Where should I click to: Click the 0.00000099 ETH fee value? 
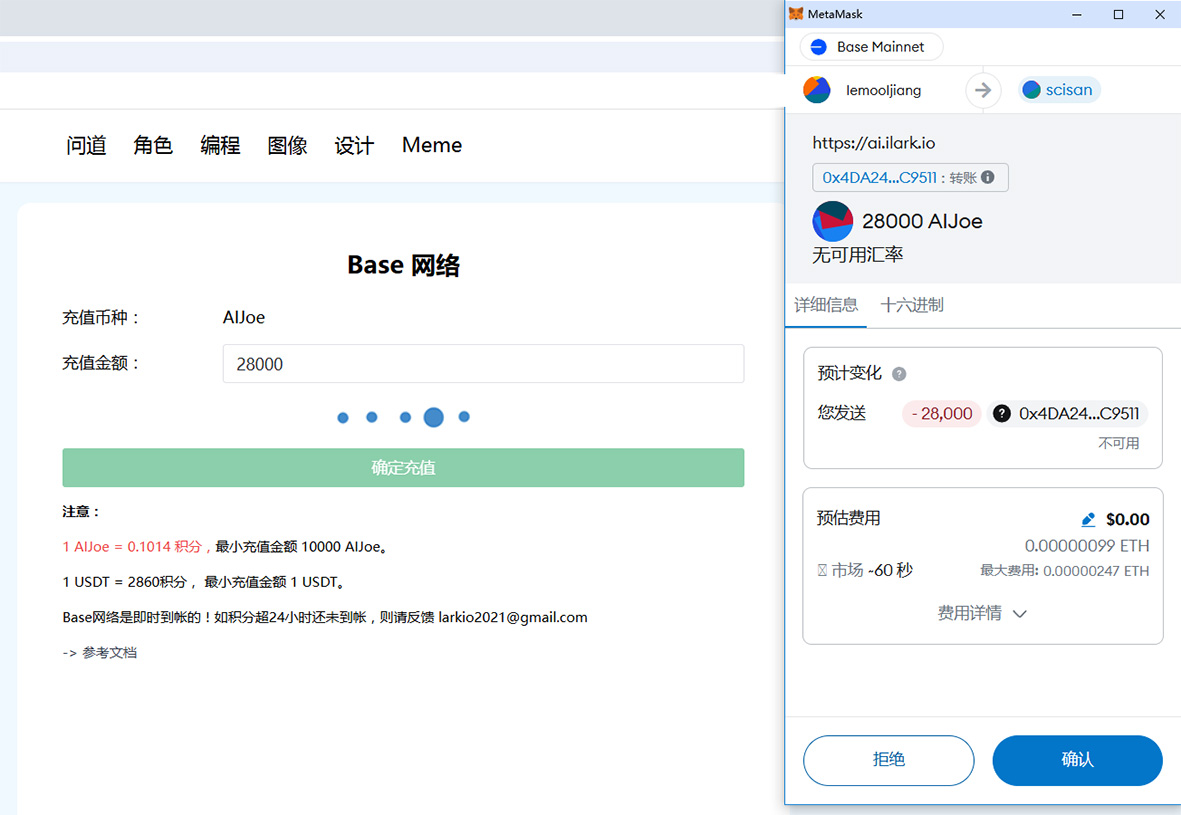pos(1087,545)
